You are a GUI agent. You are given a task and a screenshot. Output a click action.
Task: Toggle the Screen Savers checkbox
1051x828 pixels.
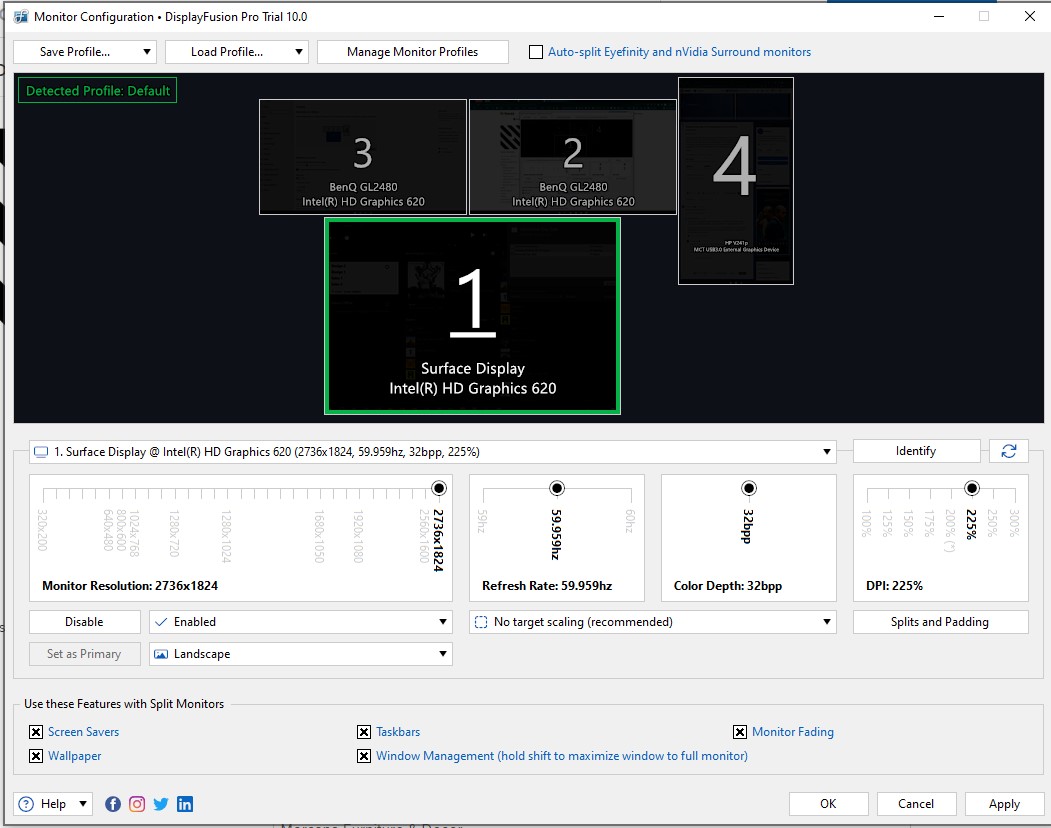36,732
